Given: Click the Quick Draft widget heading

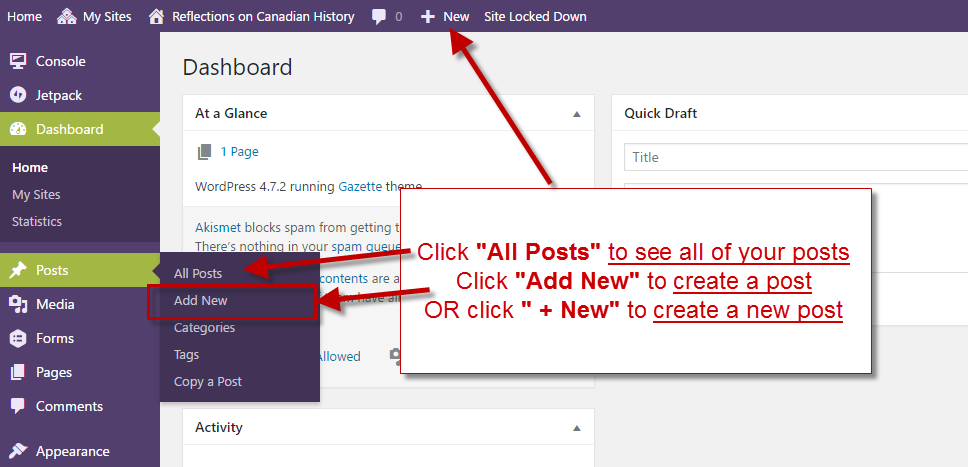Looking at the screenshot, I should click(x=661, y=114).
